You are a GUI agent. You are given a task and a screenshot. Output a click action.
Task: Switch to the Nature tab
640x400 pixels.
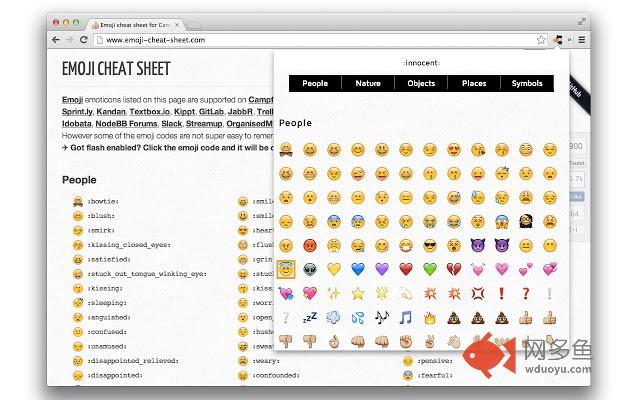368,83
